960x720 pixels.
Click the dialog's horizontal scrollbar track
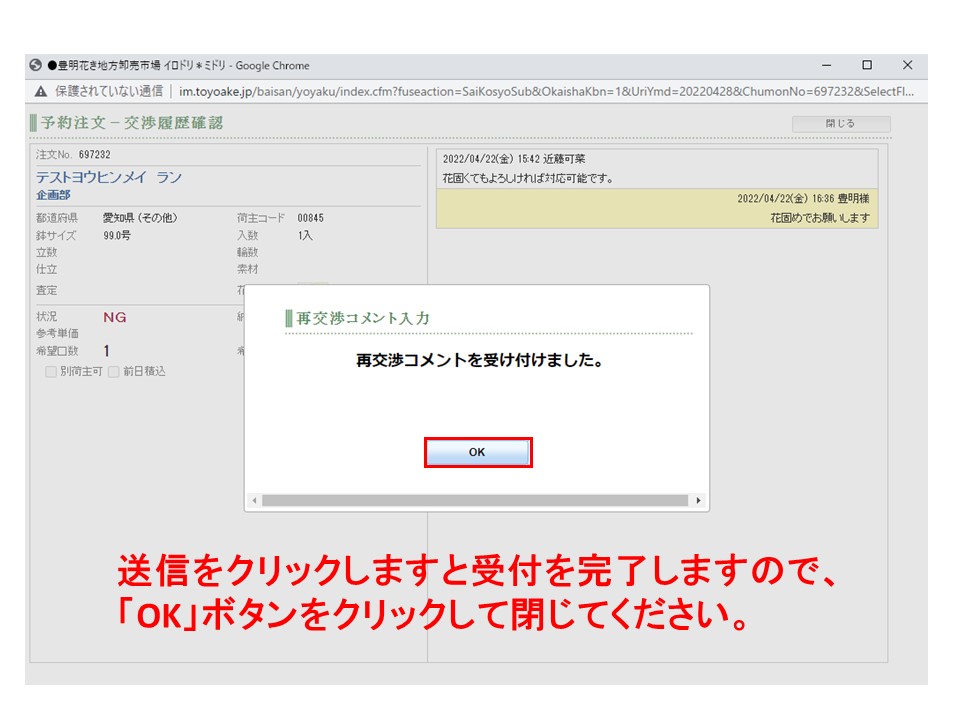click(475, 500)
